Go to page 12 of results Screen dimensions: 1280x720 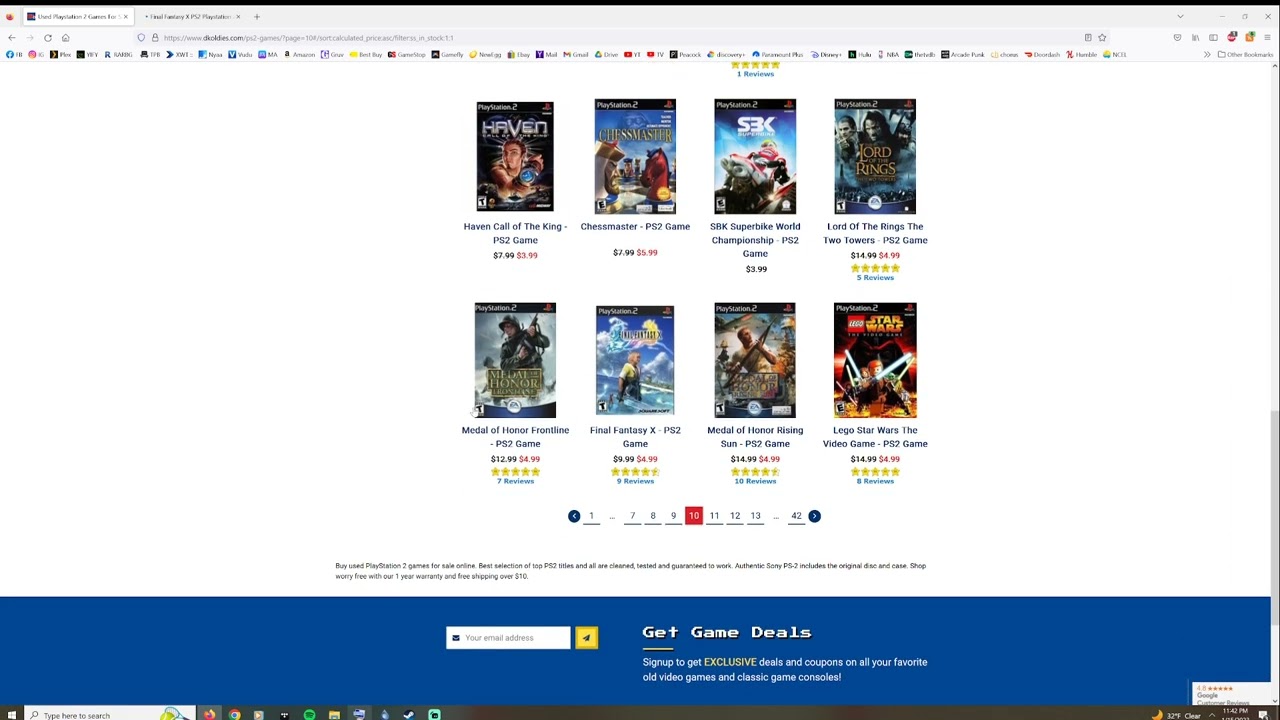click(x=735, y=516)
